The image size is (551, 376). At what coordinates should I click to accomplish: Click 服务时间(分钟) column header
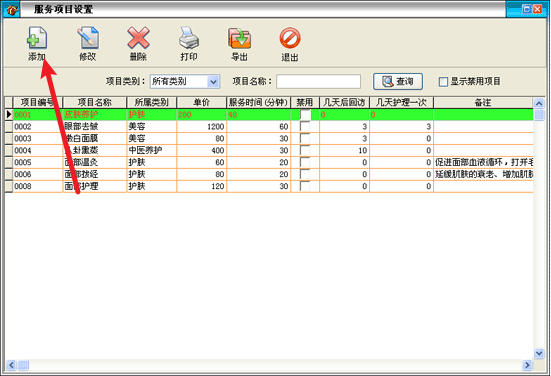point(259,102)
